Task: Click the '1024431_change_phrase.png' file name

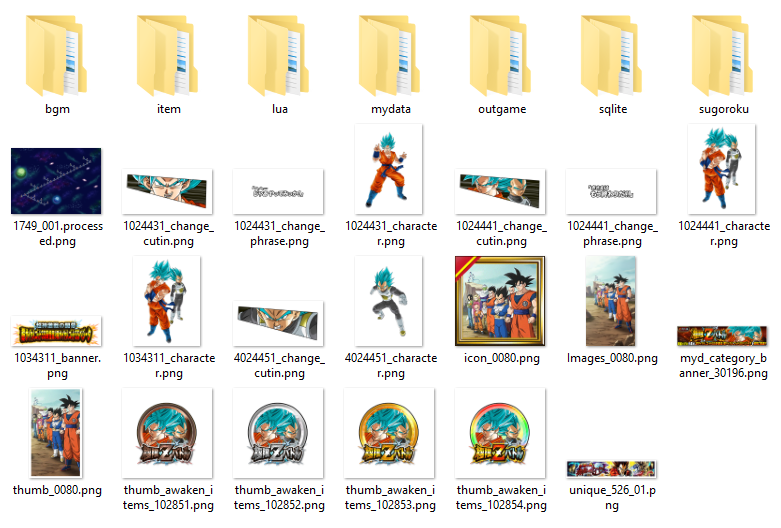Action: (x=279, y=234)
